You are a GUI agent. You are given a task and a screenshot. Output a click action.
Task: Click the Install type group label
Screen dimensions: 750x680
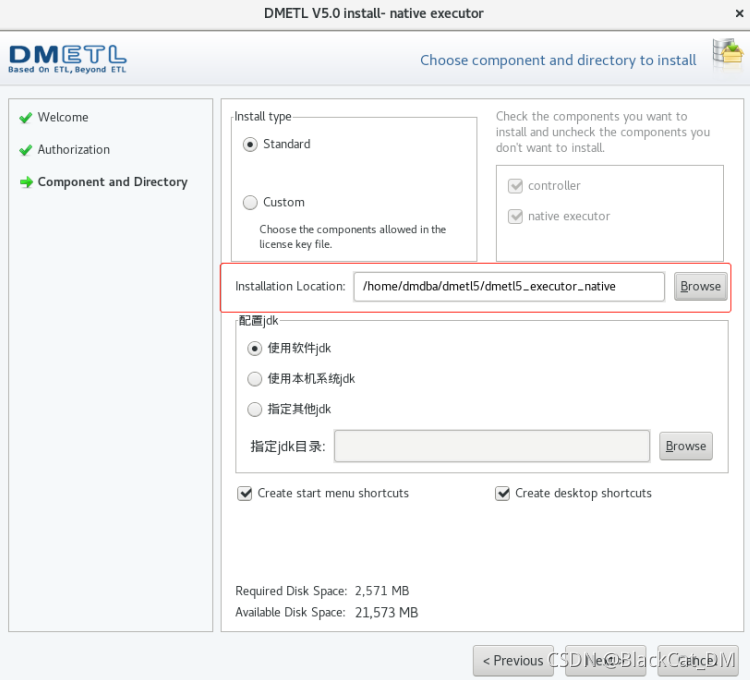click(263, 117)
